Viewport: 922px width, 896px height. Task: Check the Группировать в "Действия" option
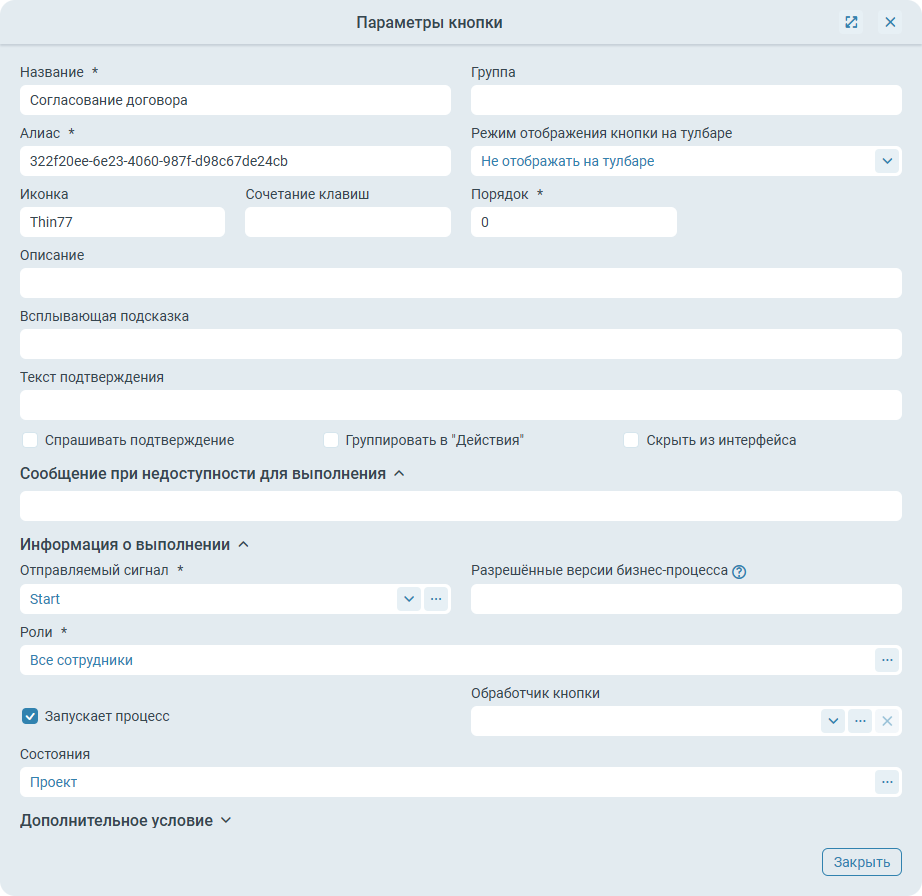click(331, 440)
